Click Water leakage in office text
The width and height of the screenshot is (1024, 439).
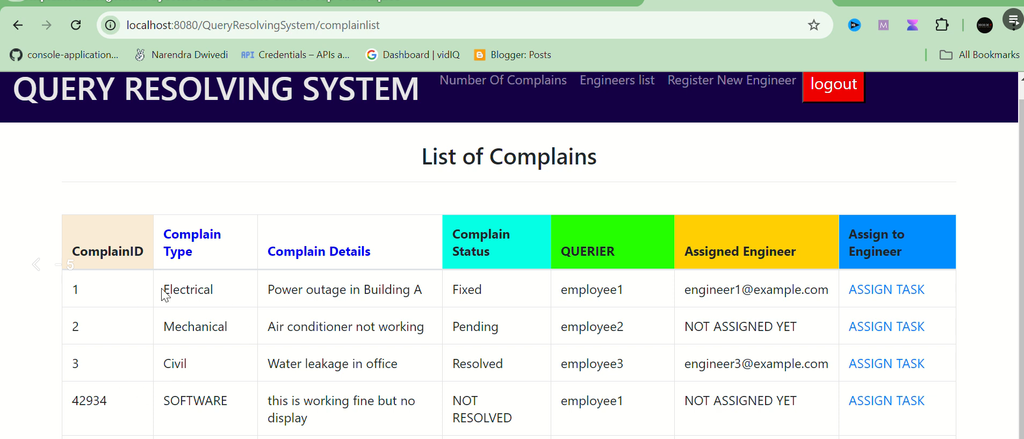tap(332, 363)
